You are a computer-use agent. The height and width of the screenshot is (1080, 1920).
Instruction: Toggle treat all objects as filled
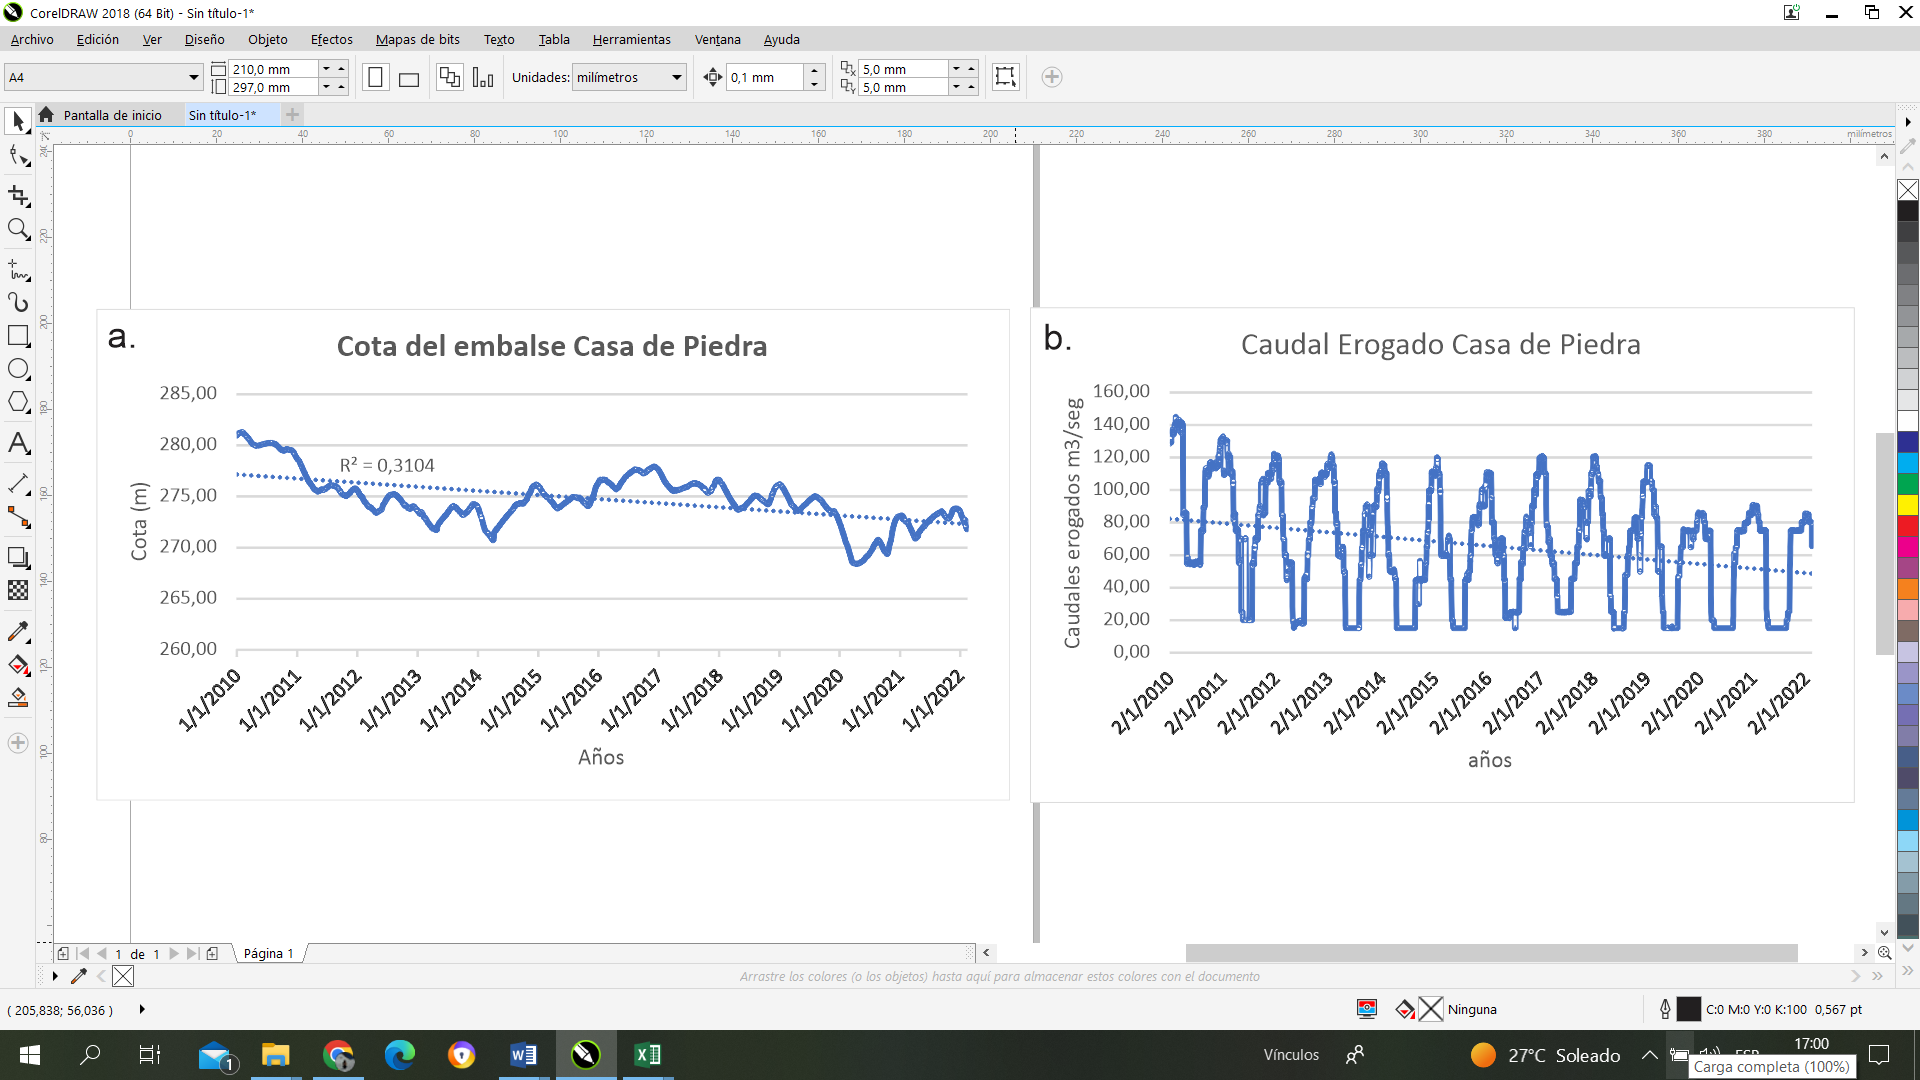coord(1005,77)
